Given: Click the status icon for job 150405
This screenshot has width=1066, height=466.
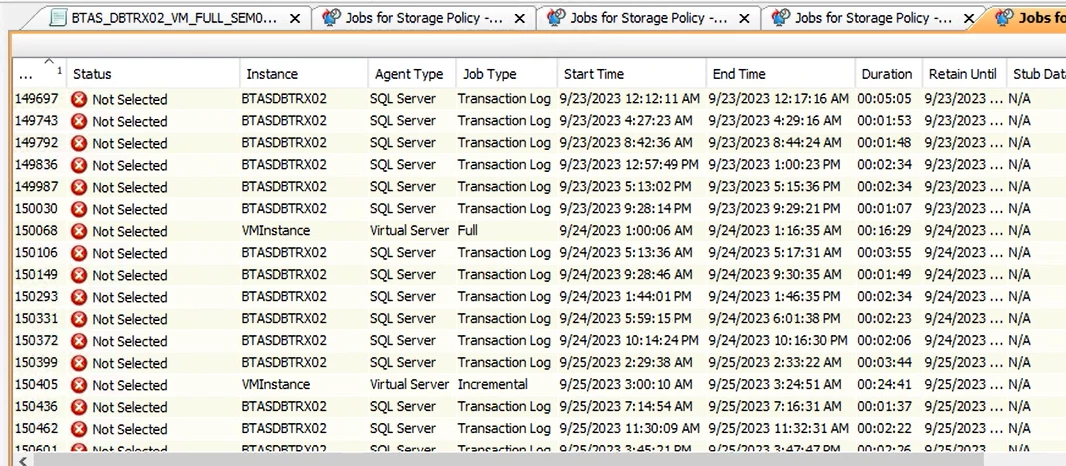Looking at the screenshot, I should pyautogui.click(x=79, y=386).
